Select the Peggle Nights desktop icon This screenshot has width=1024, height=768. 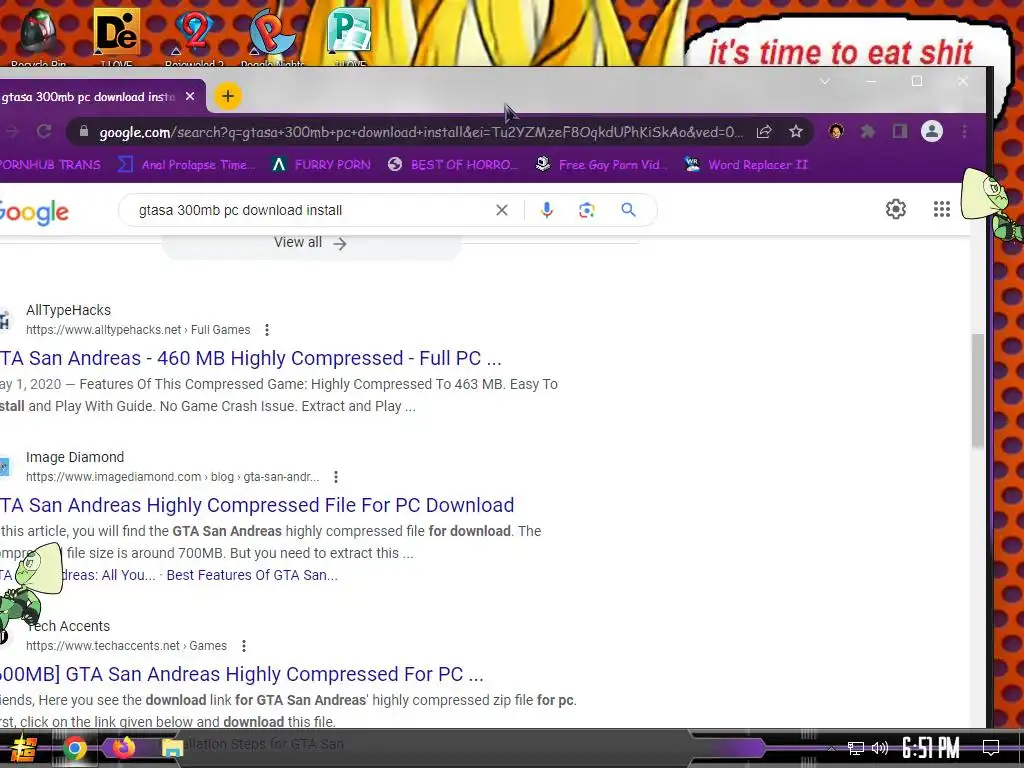[x=272, y=36]
